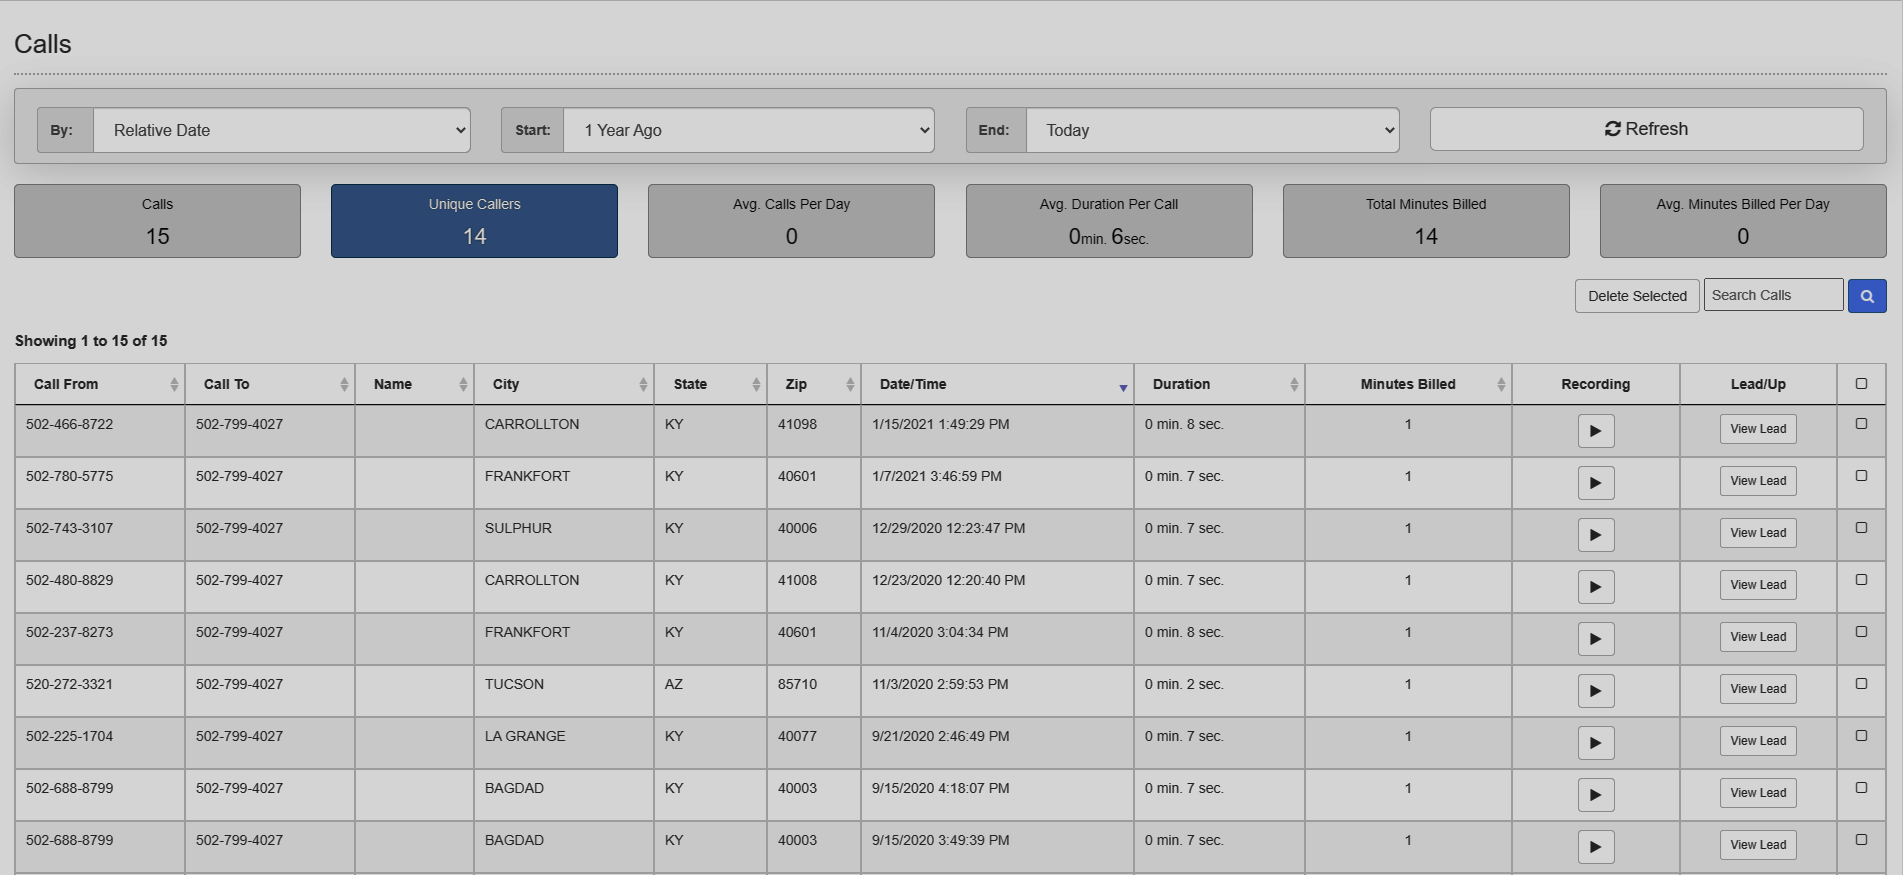Play recording for the 502-466-8722 call
The width and height of the screenshot is (1903, 875).
(x=1595, y=431)
